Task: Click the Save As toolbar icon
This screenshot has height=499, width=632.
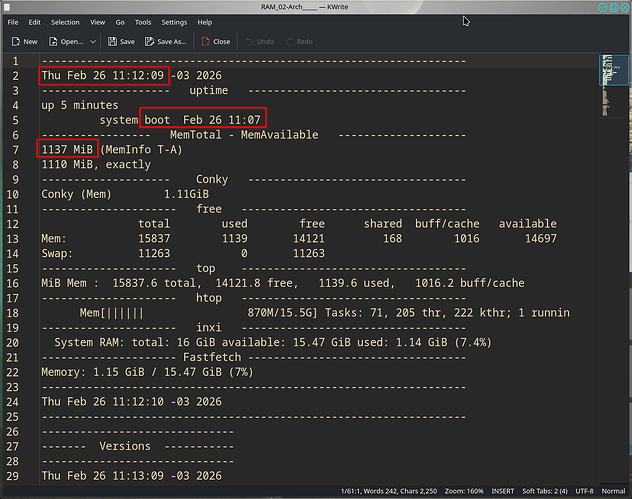Action: coord(150,42)
